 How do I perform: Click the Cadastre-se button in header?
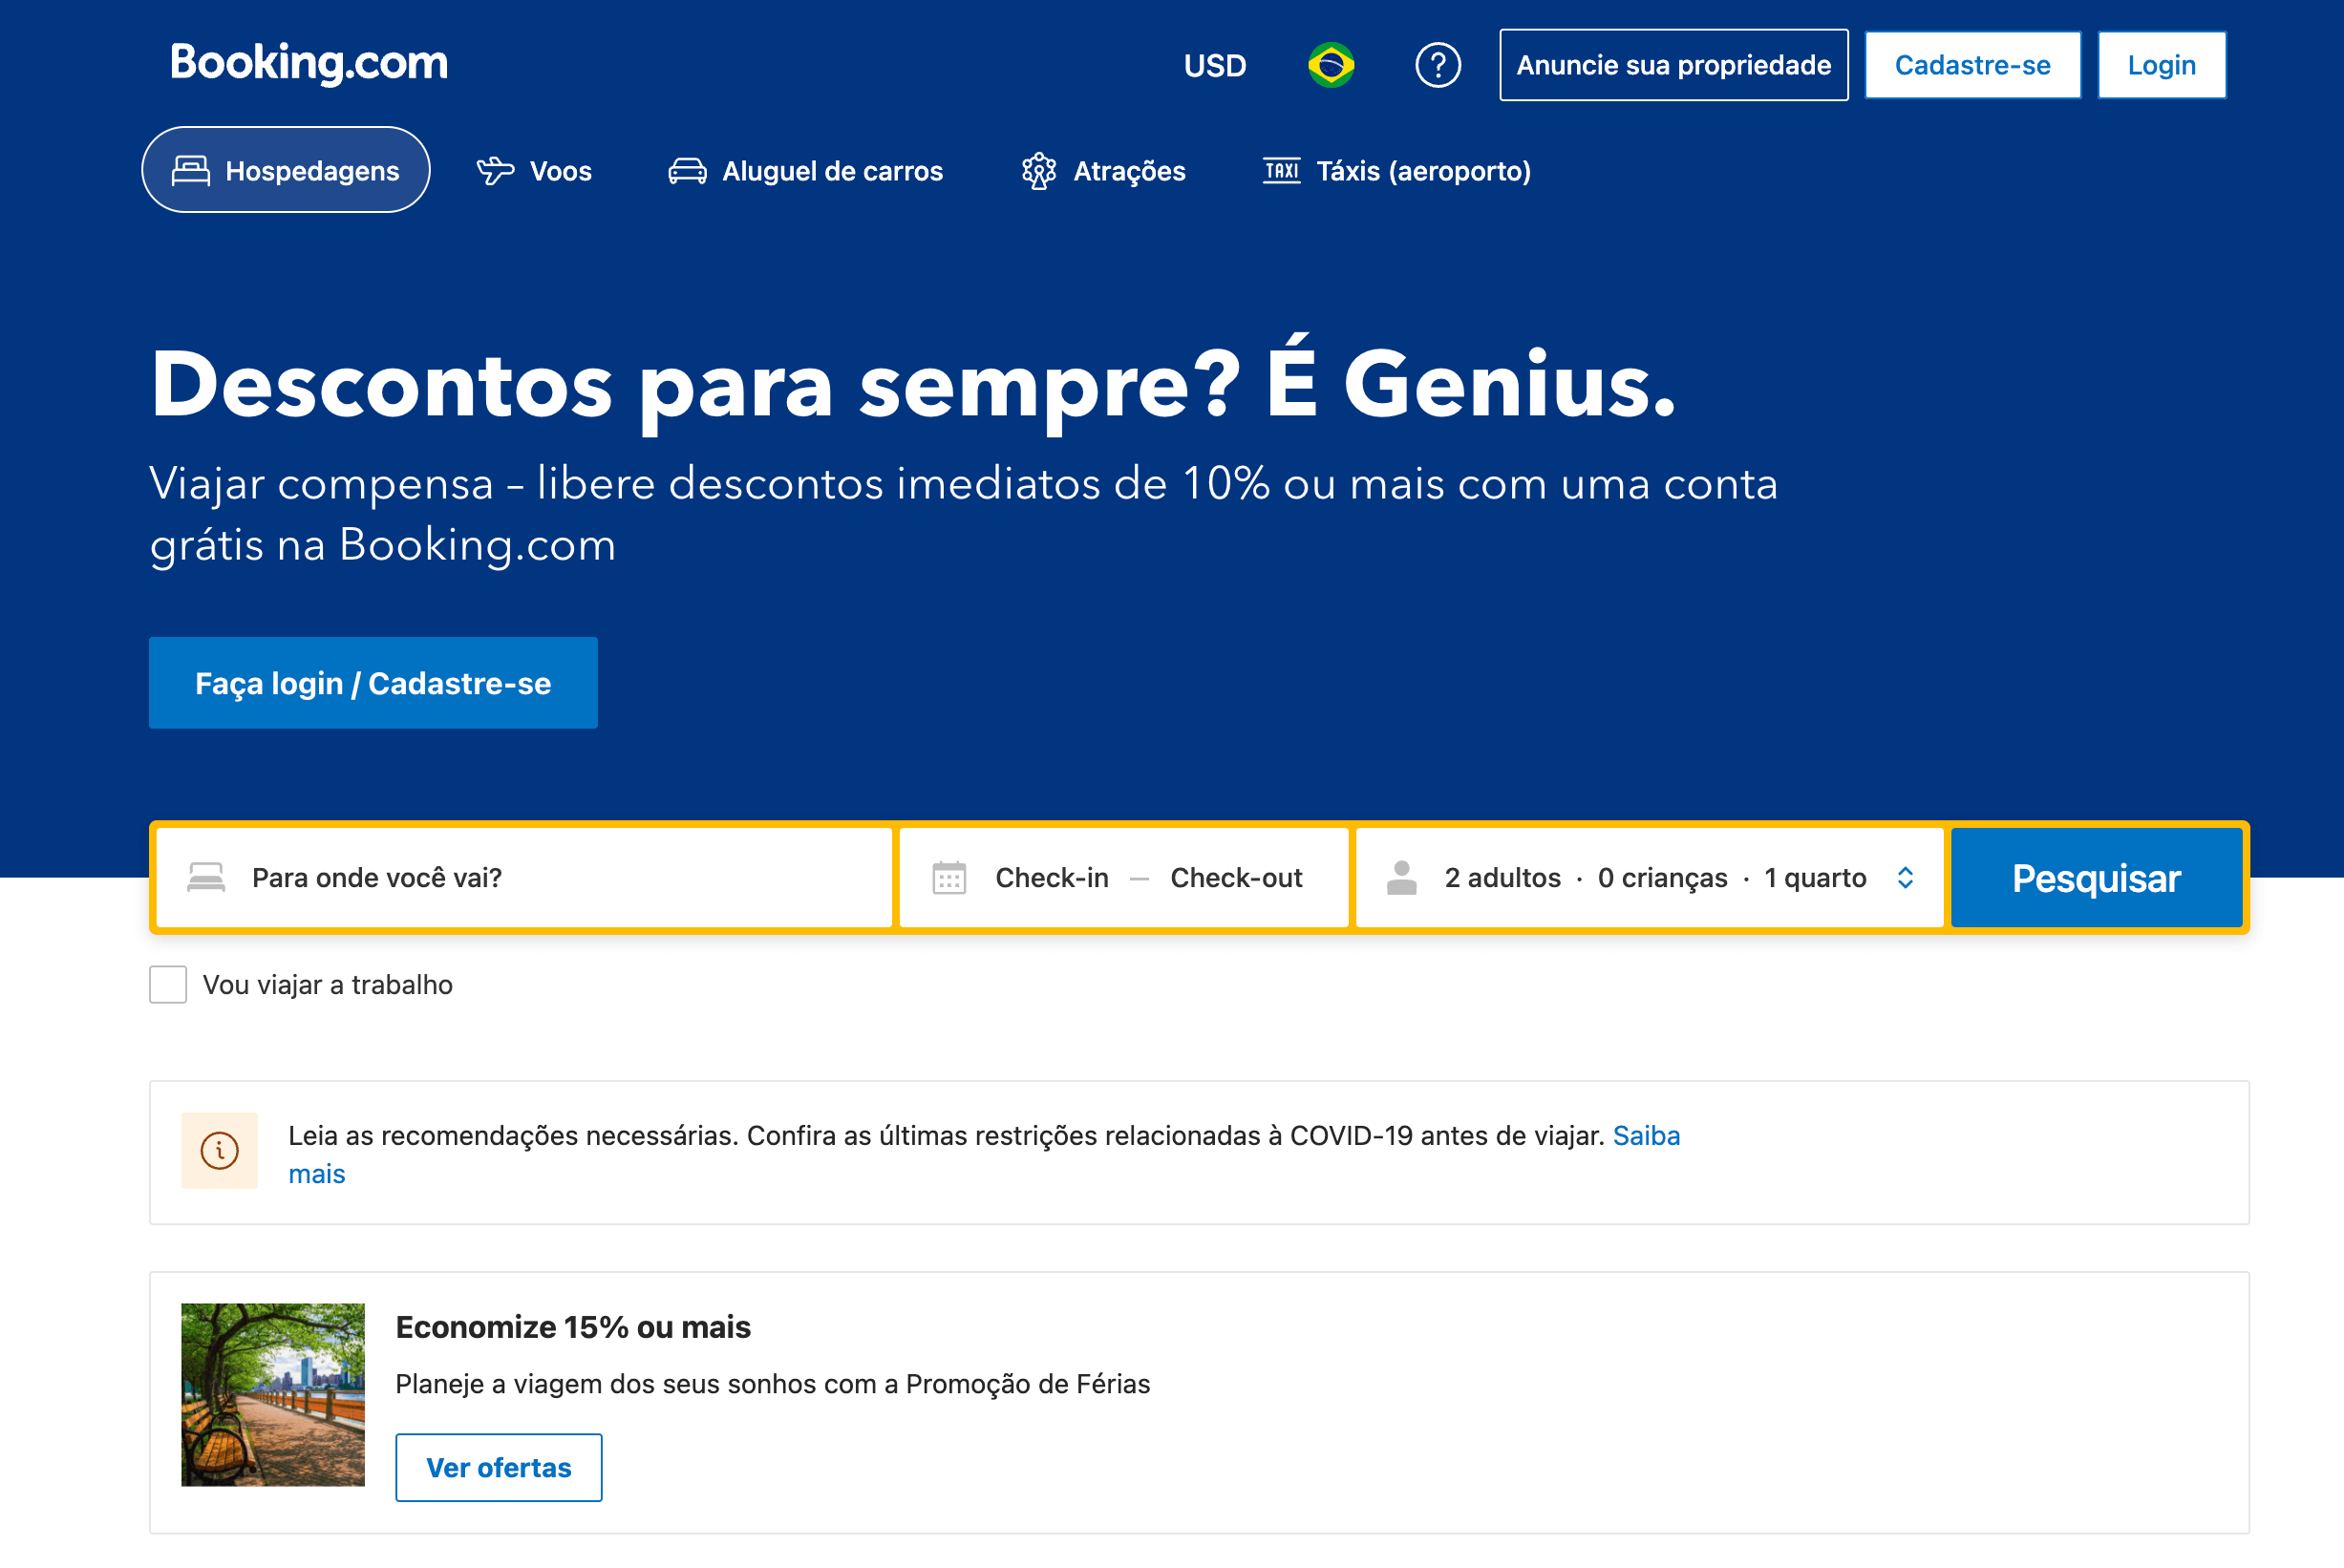click(x=1972, y=65)
